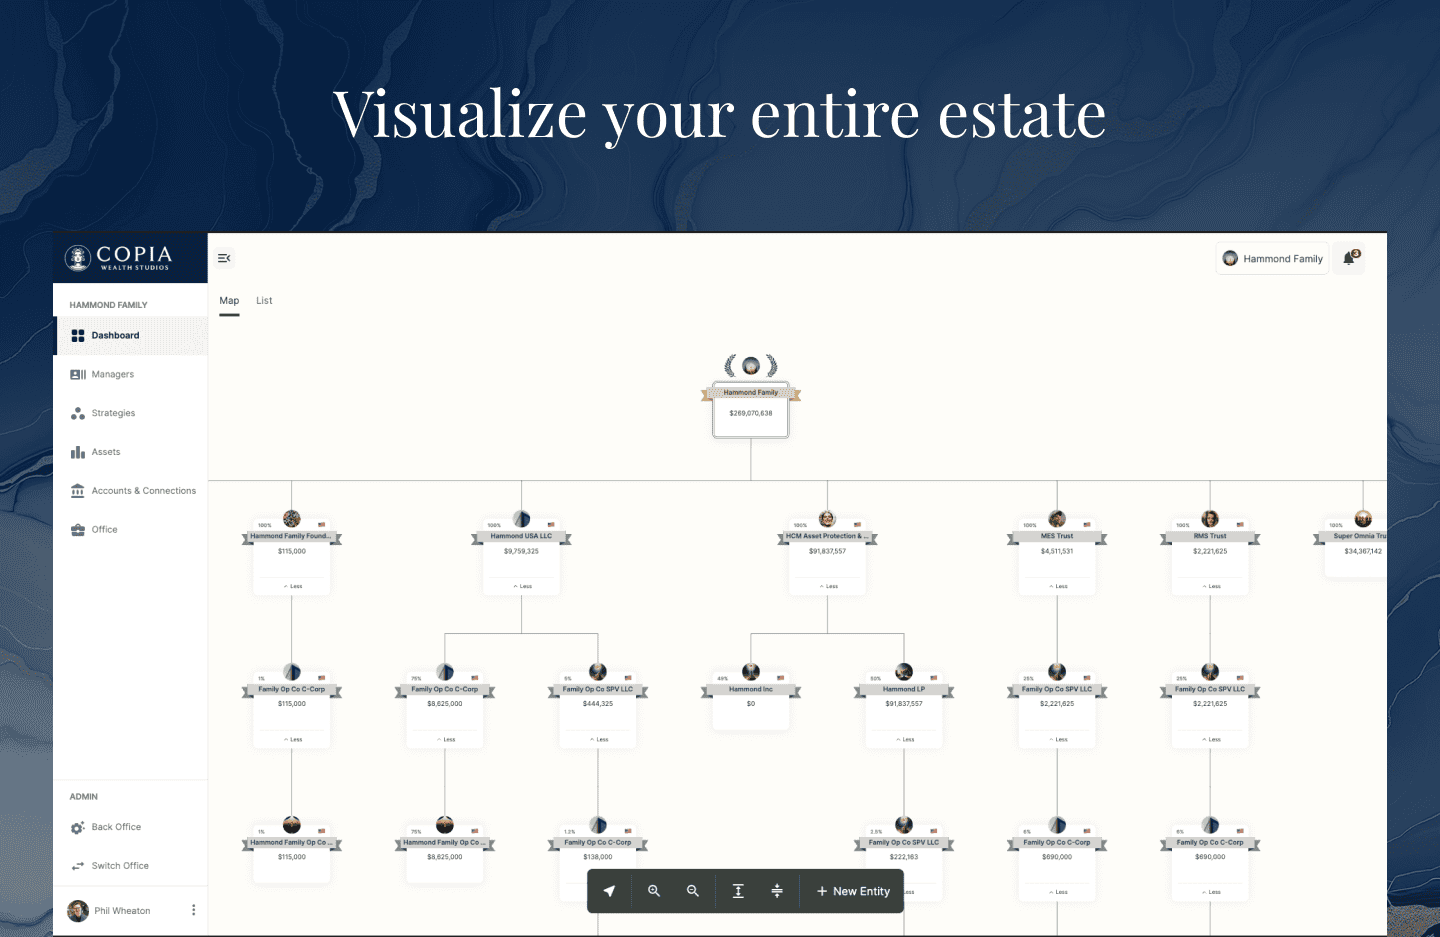Collapse the Hammond USA LLC node with Less
Image resolution: width=1440 pixels, height=937 pixels.
522,586
